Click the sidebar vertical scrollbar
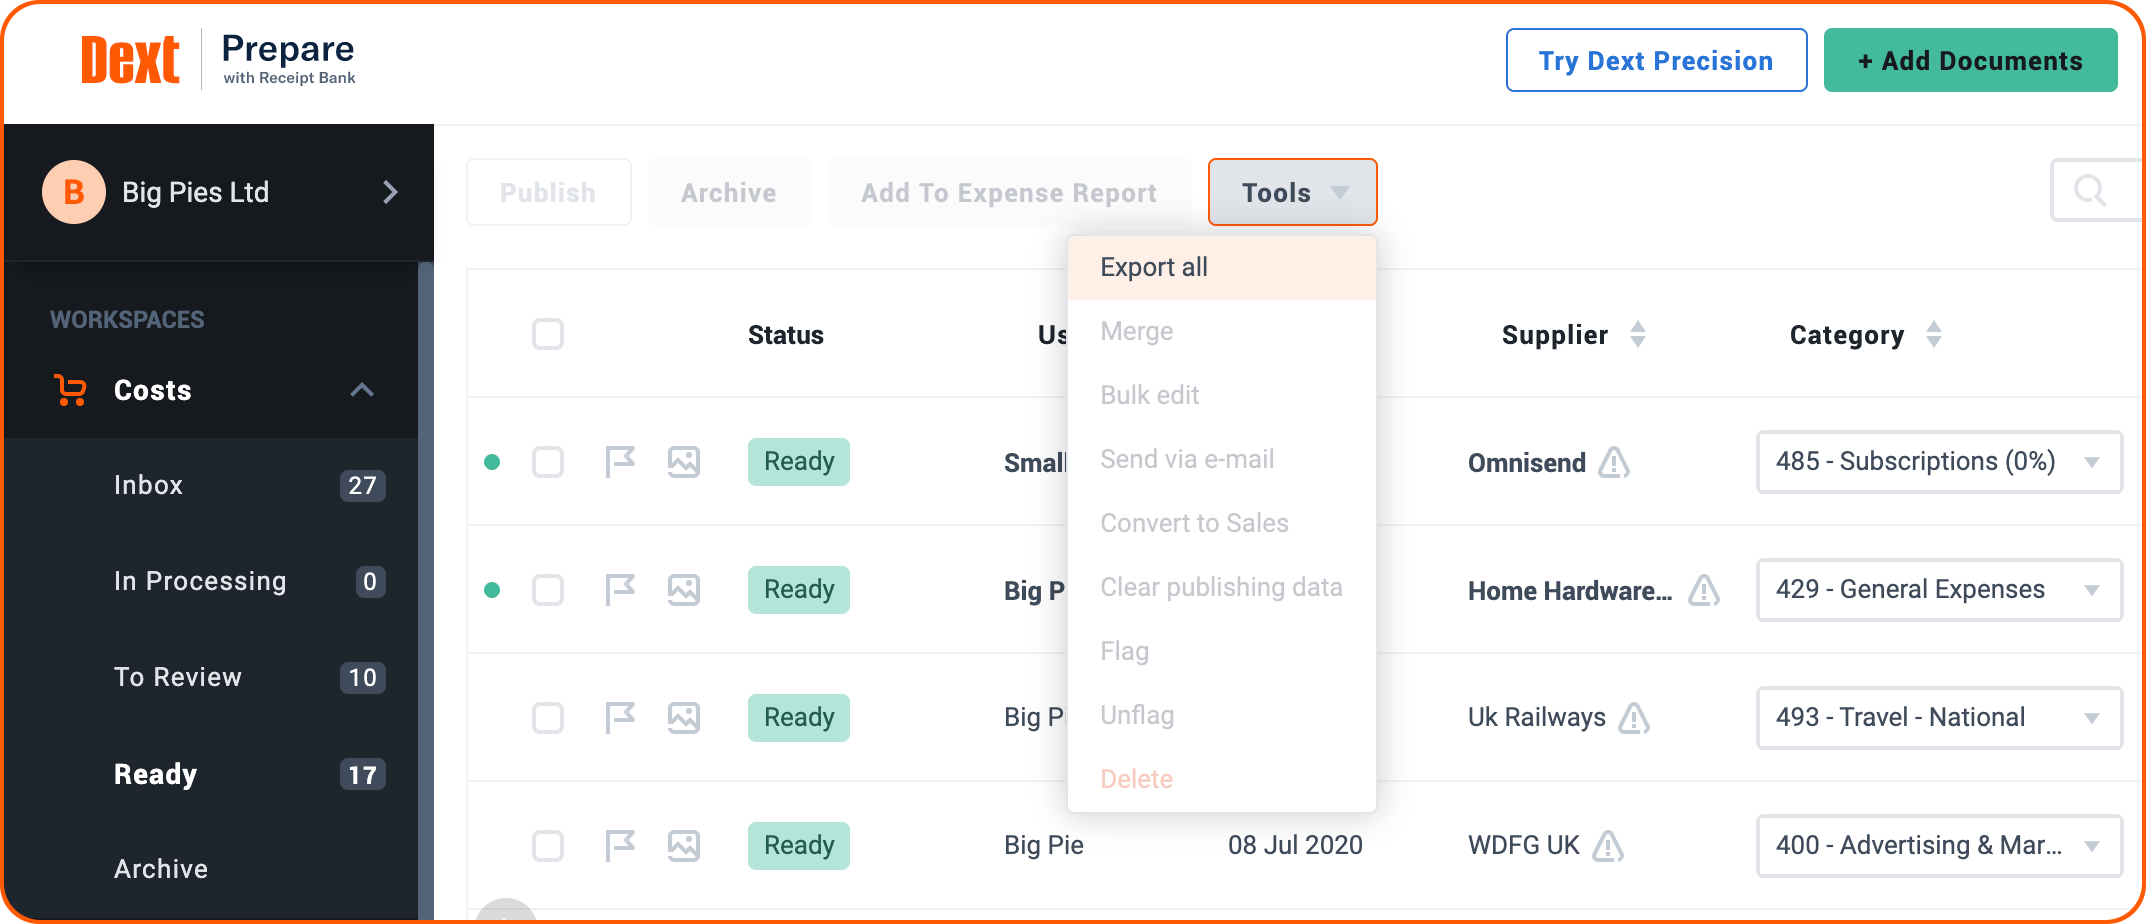Image resolution: width=2146 pixels, height=924 pixels. 426,590
